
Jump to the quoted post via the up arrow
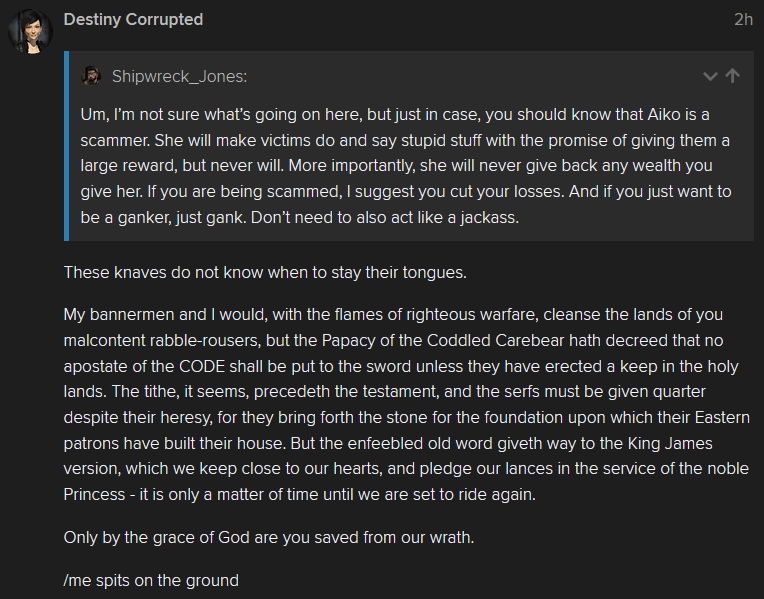732,76
